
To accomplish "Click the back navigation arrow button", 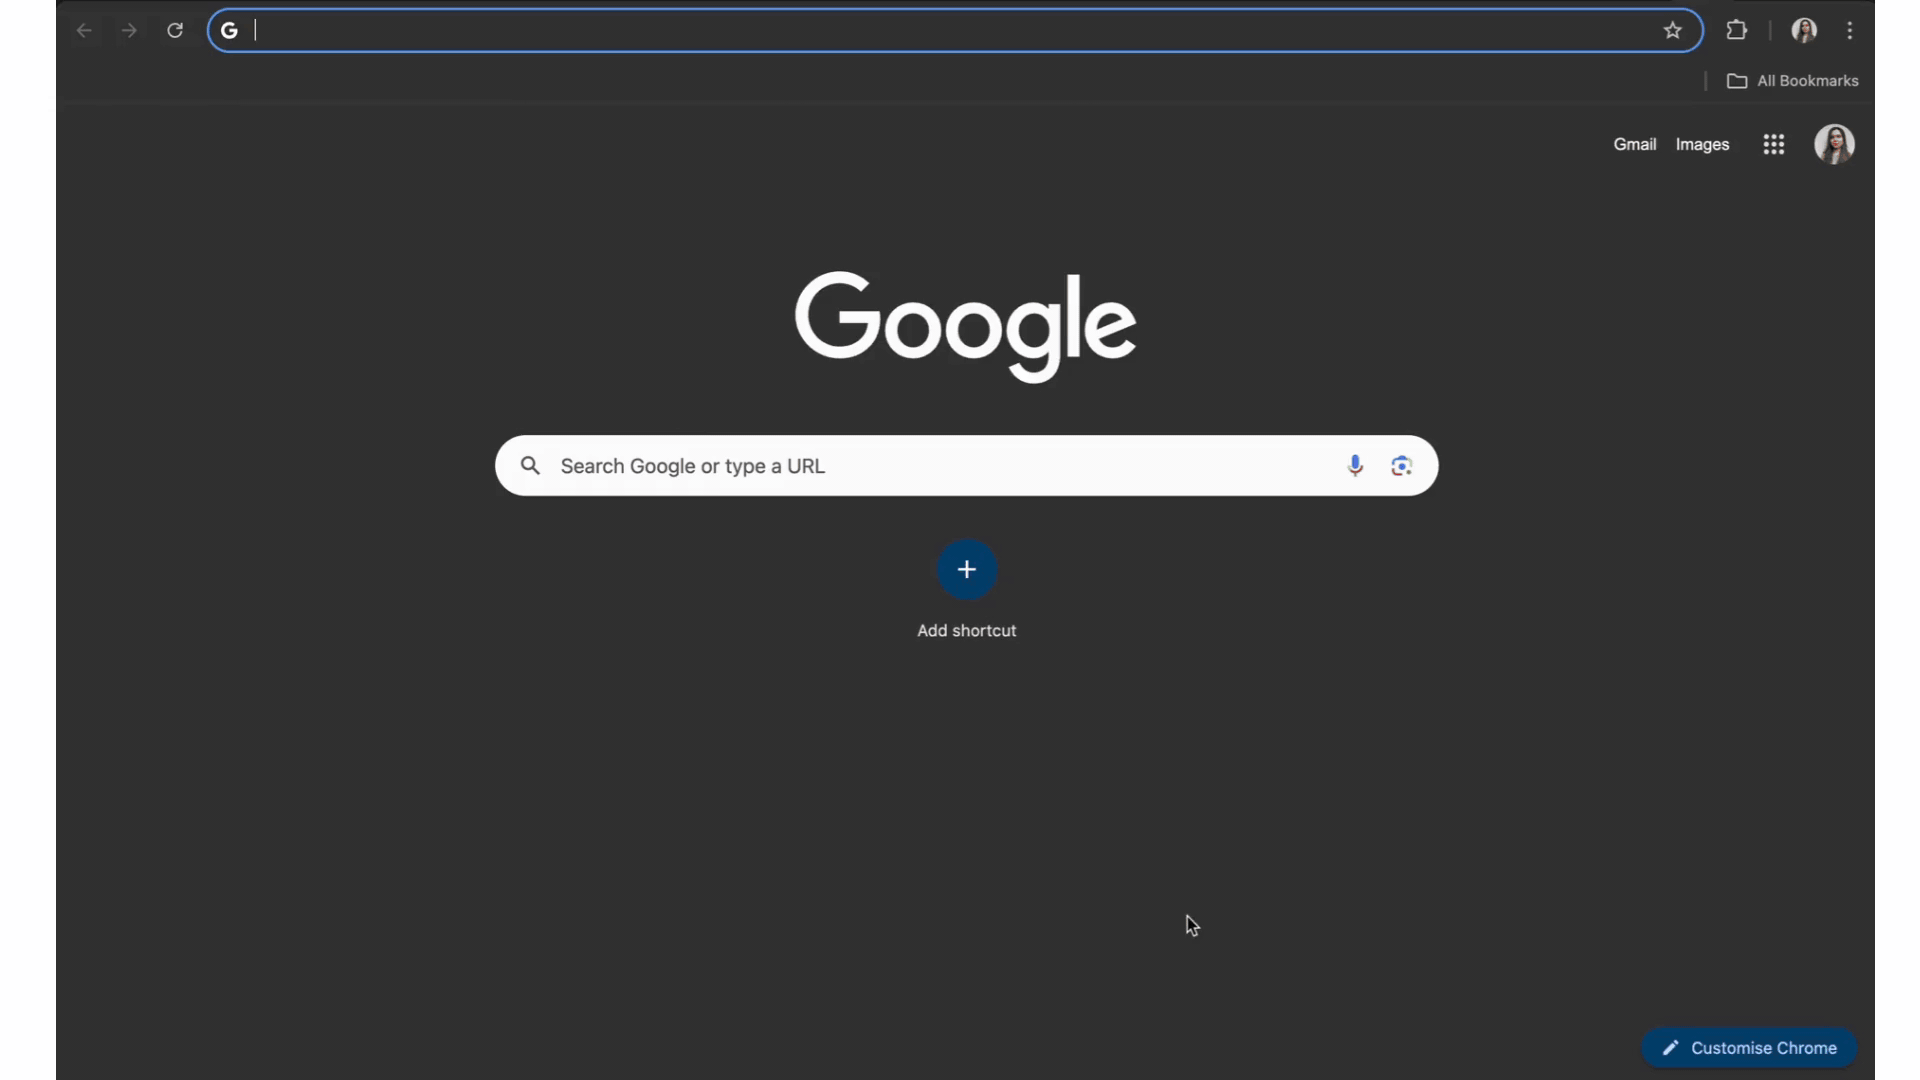I will [84, 29].
